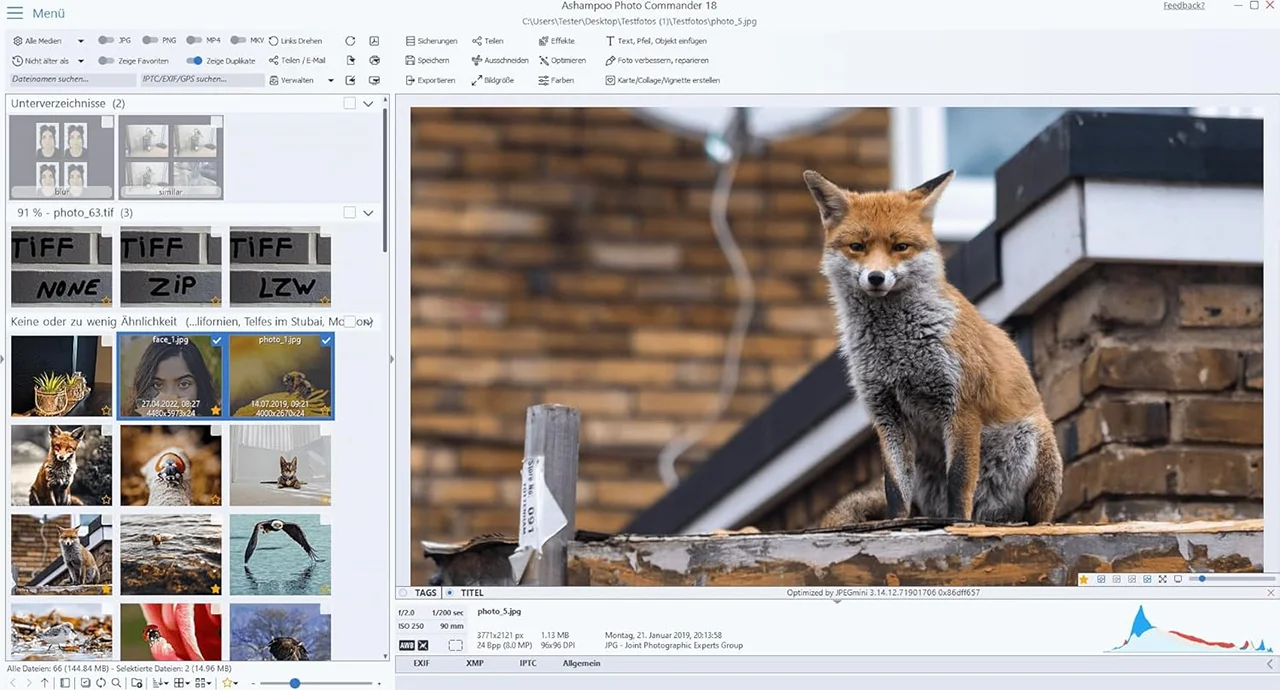1280x690 pixels.
Task: Click the navigate up arrow icon
Action: pos(44,683)
